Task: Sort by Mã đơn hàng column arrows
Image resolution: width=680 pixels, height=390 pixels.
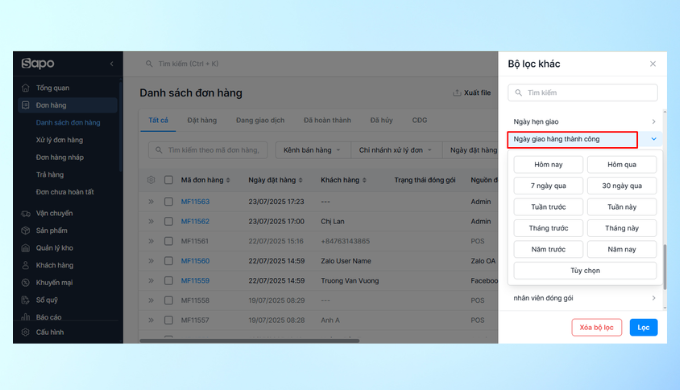Action: [x=228, y=180]
